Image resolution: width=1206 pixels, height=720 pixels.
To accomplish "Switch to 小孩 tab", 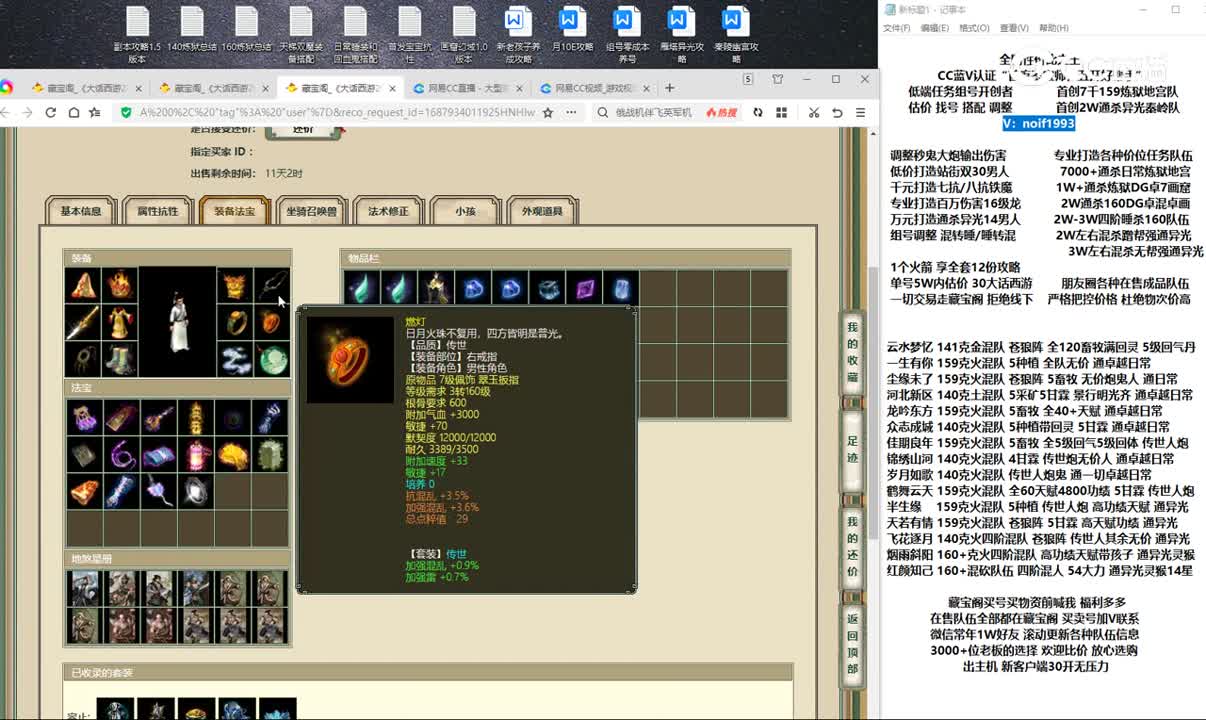I will coord(465,211).
